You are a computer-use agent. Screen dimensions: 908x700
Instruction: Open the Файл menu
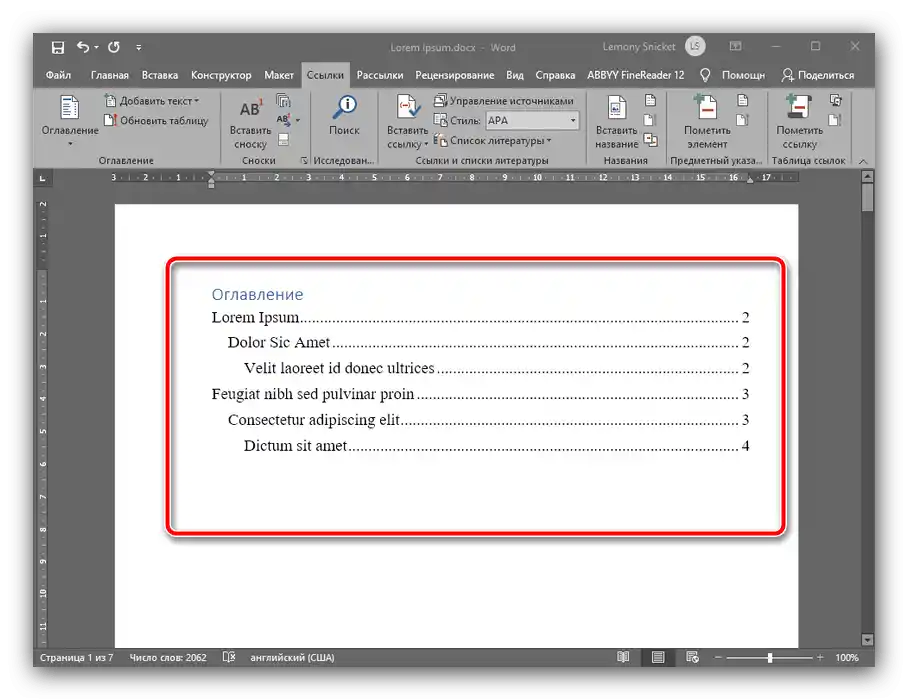(57, 74)
